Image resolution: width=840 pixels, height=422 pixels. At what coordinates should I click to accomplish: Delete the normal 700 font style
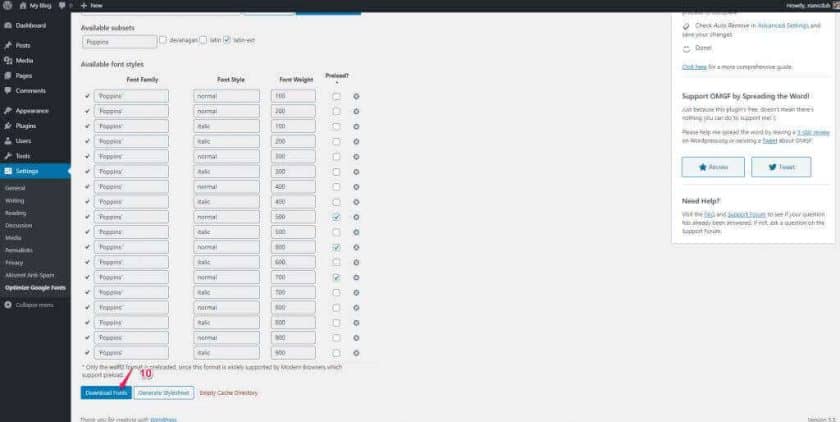point(356,277)
